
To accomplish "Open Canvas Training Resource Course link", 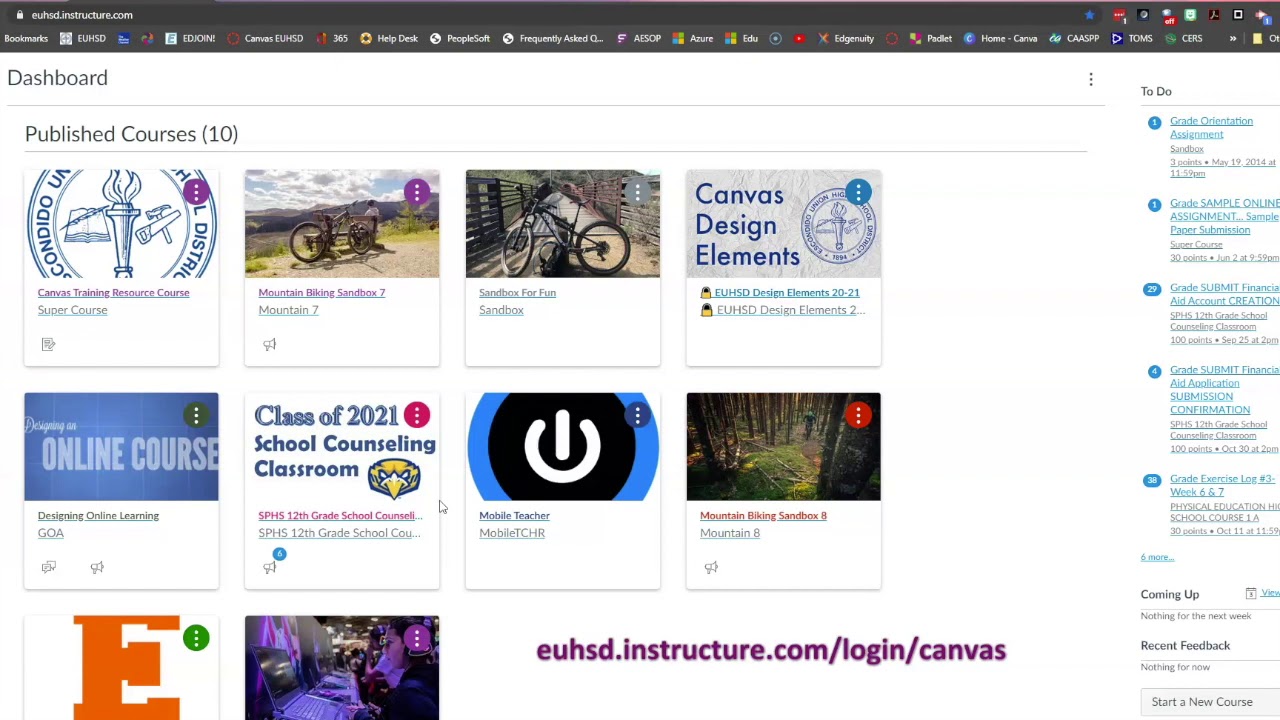I will pos(113,293).
